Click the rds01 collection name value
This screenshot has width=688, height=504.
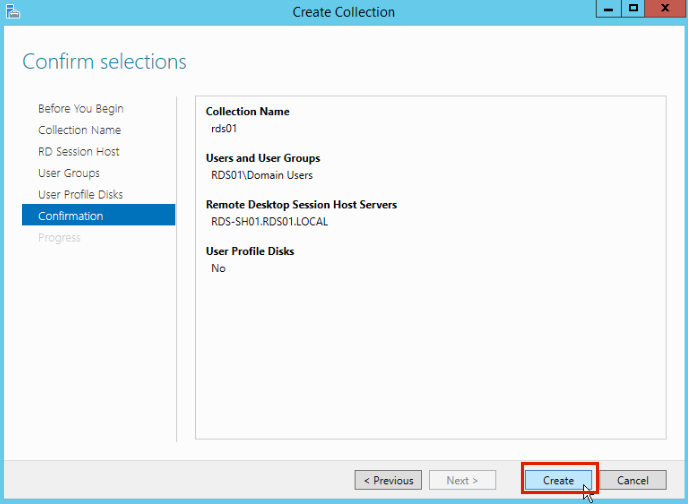[224, 128]
